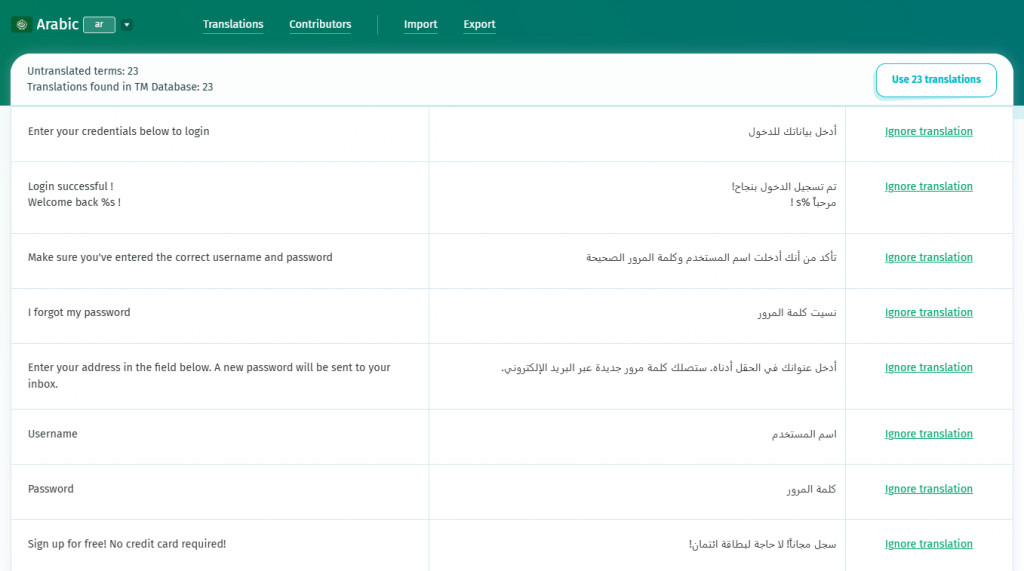Click the Arabic translation text for Password
Image resolution: width=1024 pixels, height=571 pixels.
point(811,489)
